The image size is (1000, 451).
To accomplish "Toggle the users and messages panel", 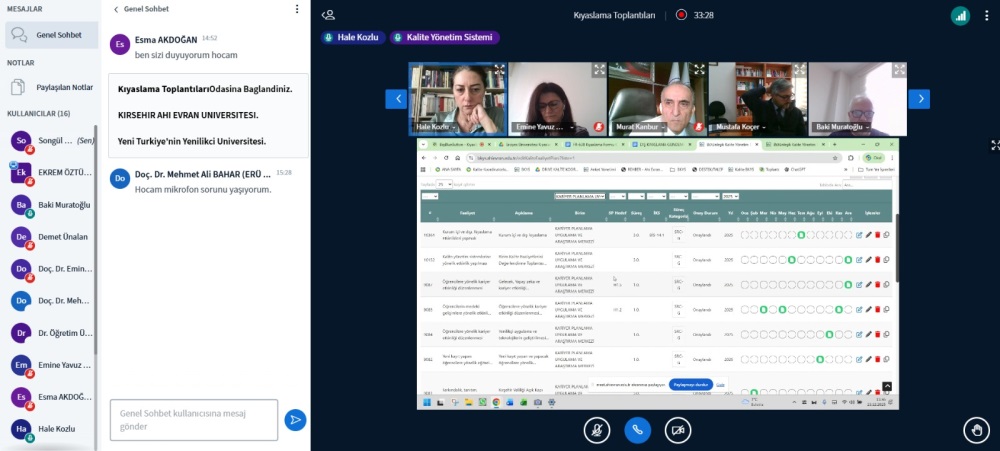I will pos(328,15).
